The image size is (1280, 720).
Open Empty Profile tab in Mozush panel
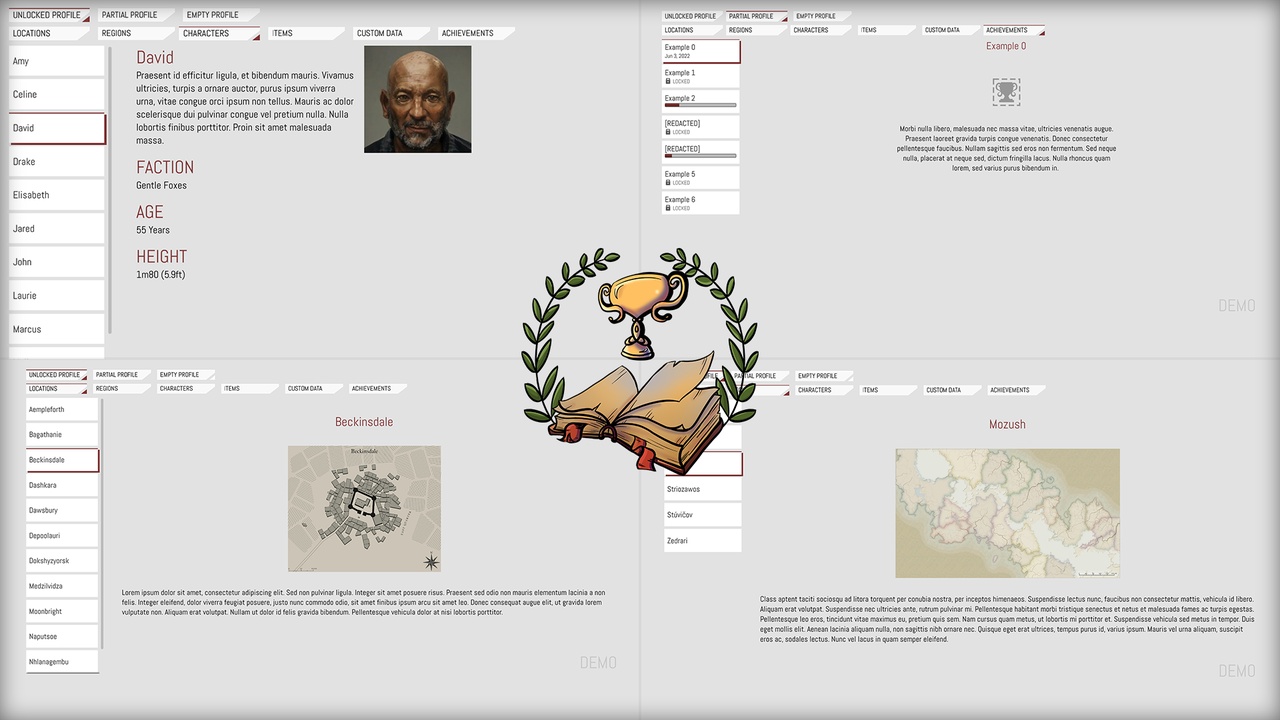click(x=823, y=376)
